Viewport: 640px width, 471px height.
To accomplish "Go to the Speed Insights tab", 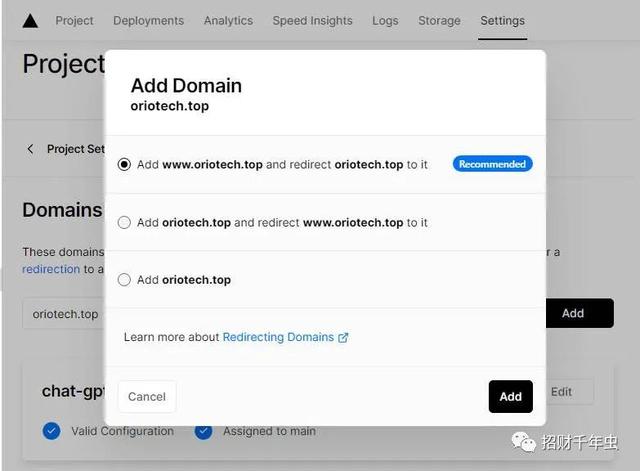I will point(312,21).
